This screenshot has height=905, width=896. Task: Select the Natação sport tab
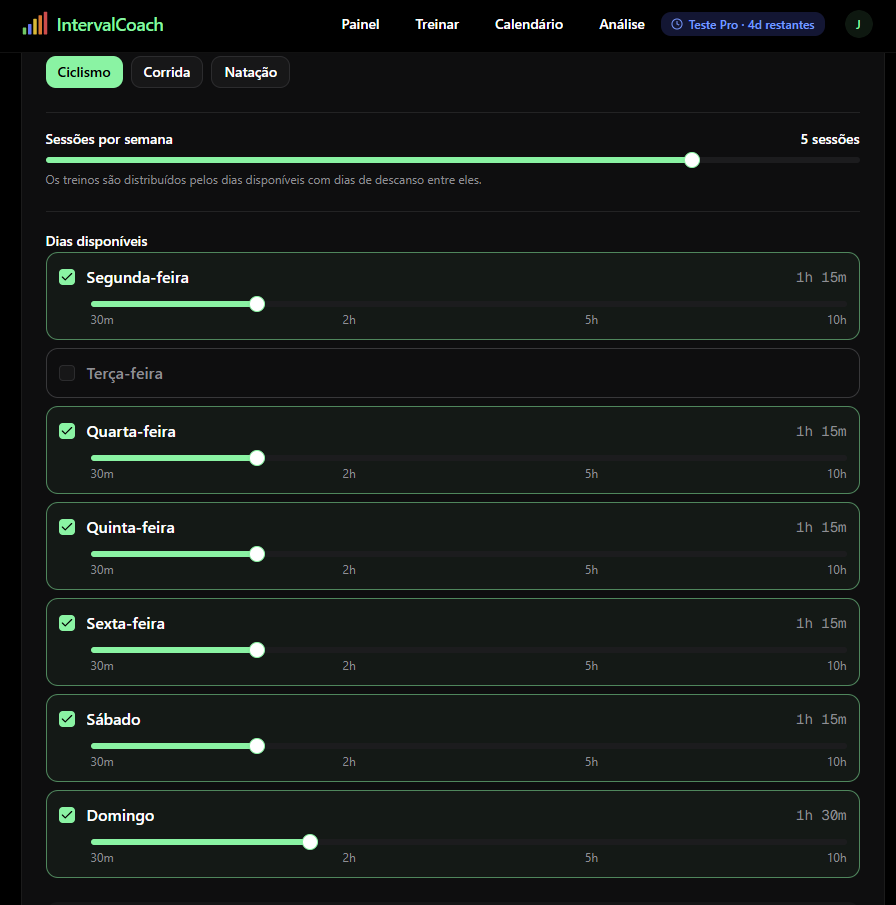click(251, 72)
